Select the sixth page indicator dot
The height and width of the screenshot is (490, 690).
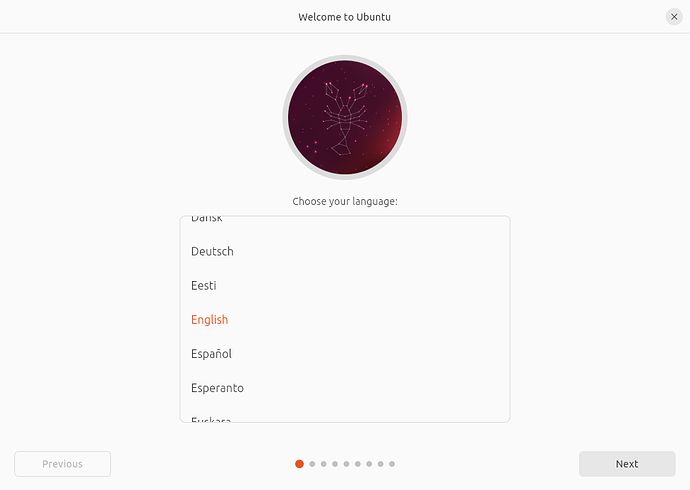tap(358, 464)
